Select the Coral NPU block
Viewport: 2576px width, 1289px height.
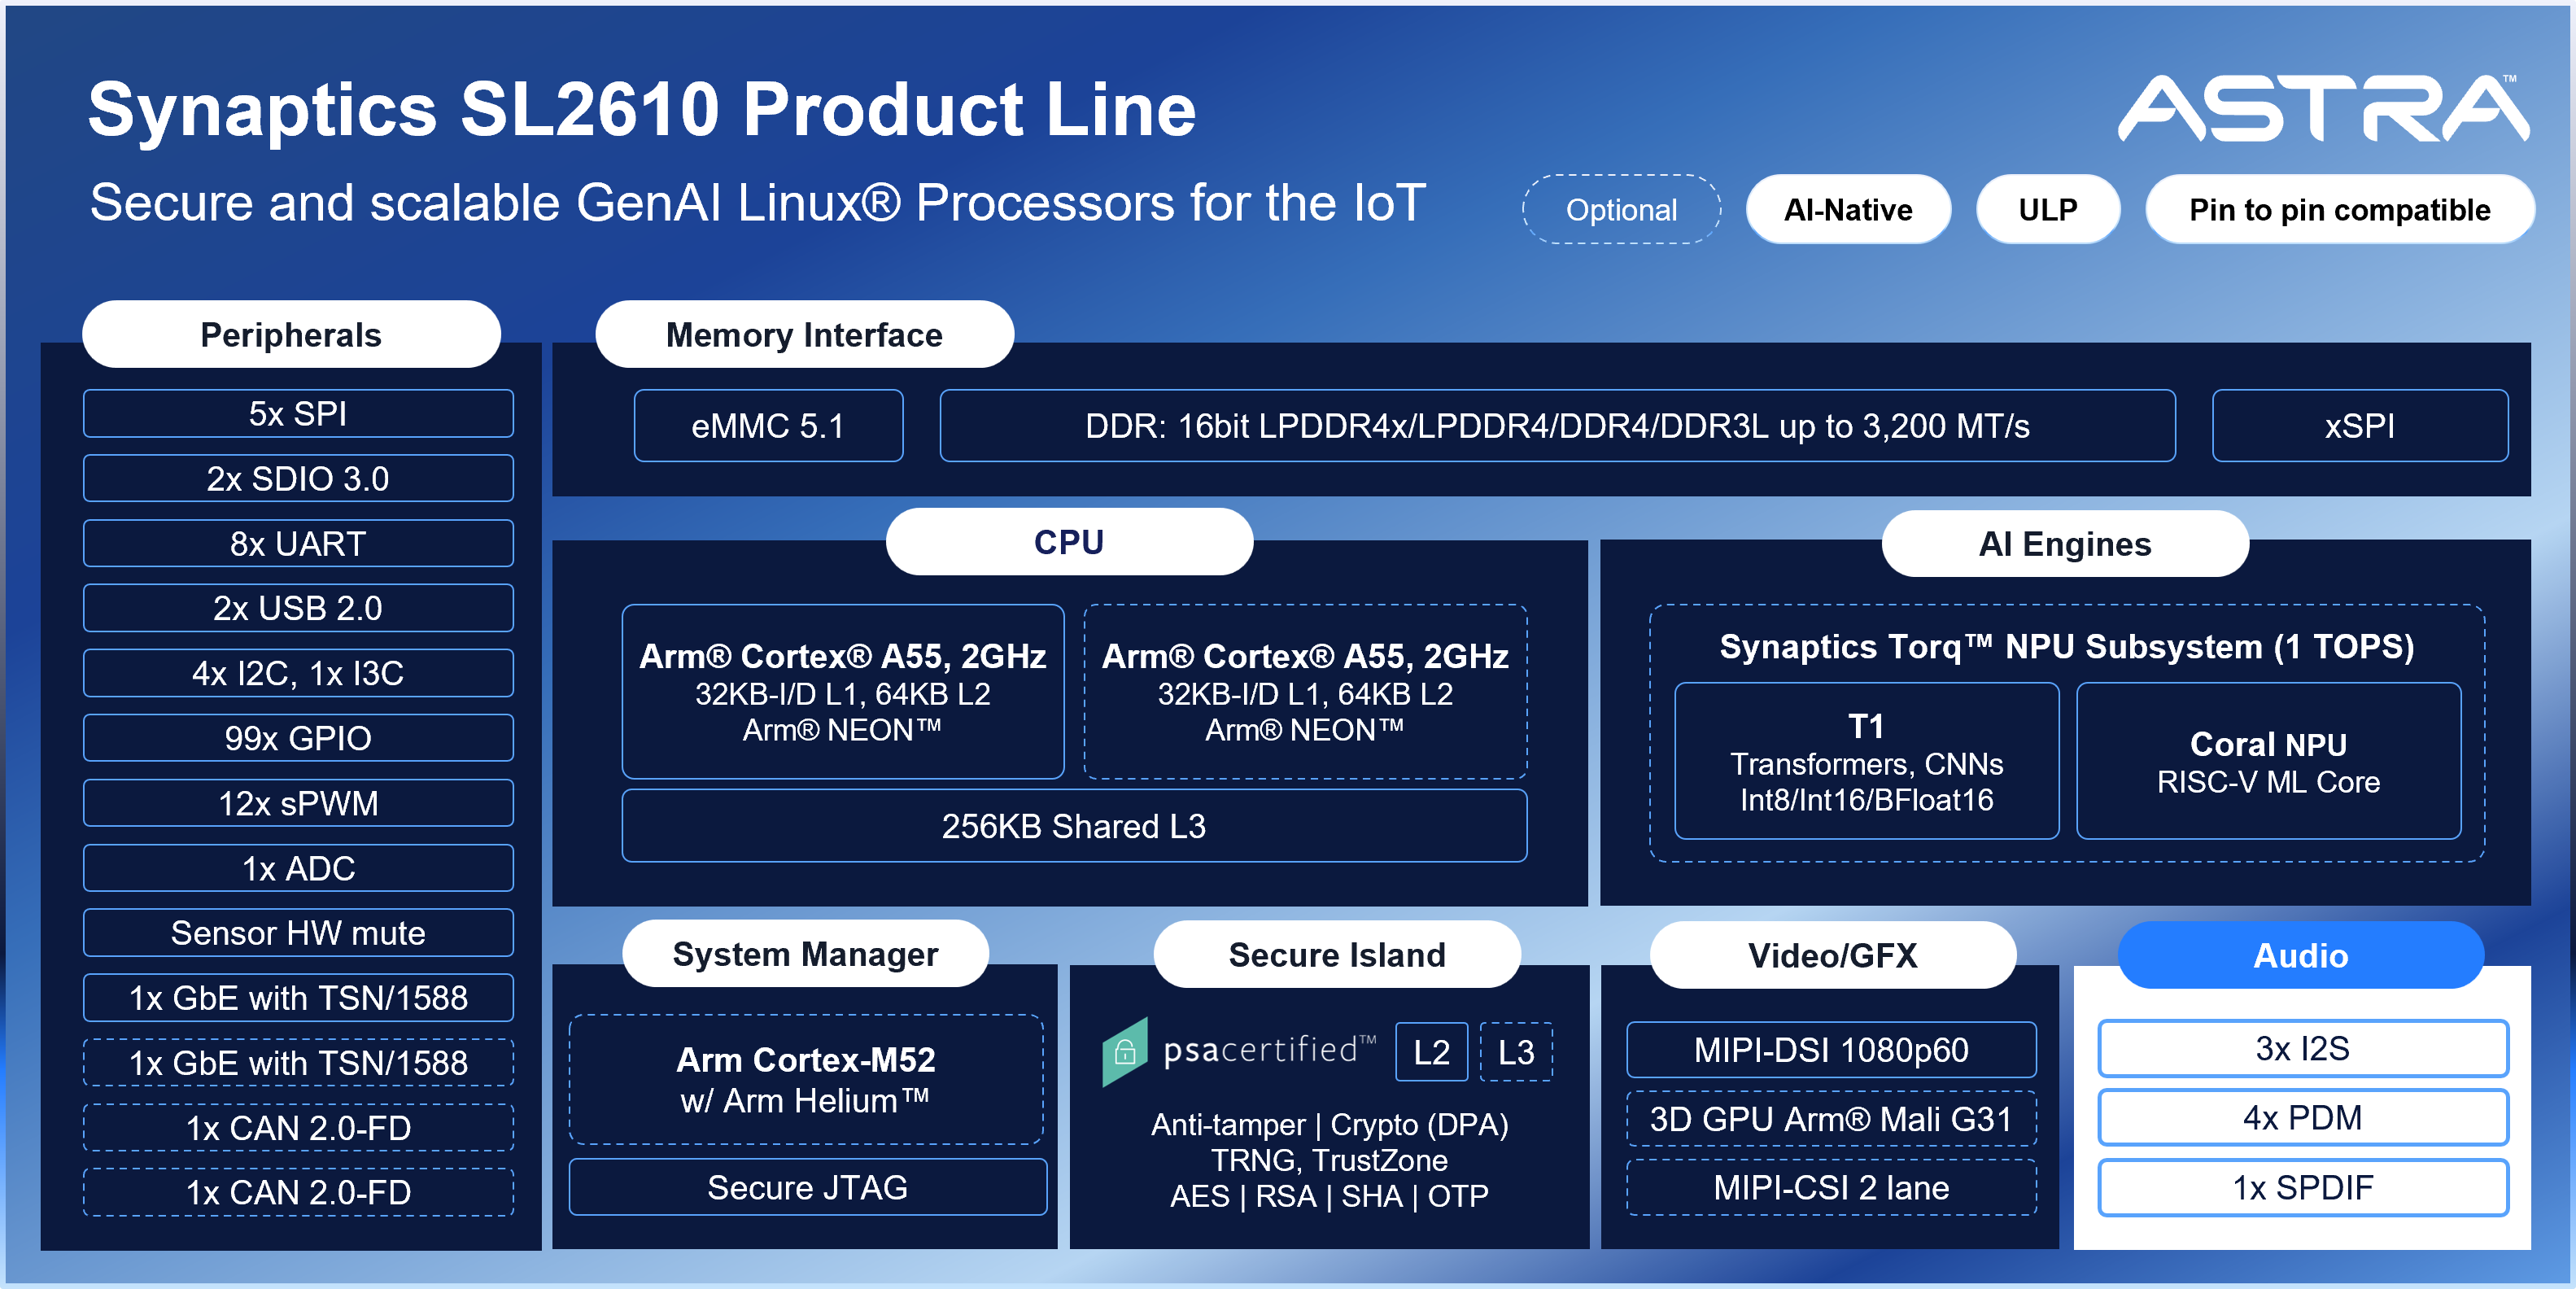pyautogui.click(x=2268, y=761)
